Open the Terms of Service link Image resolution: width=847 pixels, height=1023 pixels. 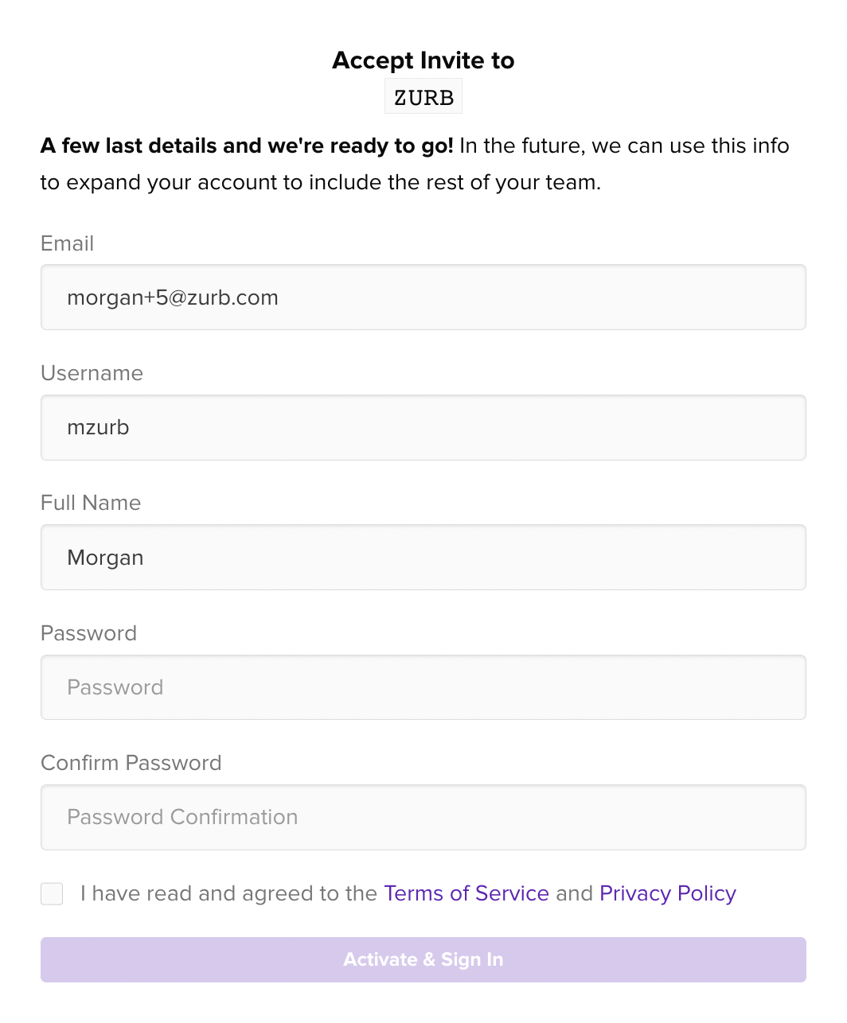coord(466,893)
